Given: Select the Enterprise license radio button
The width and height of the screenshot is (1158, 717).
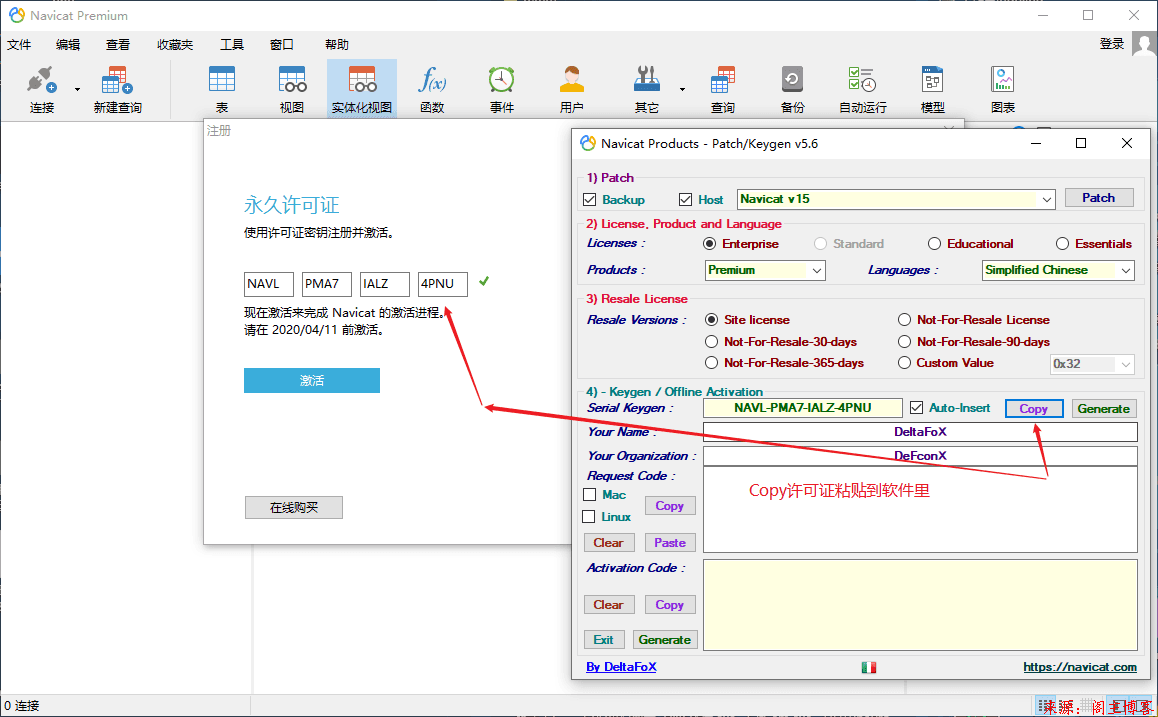Looking at the screenshot, I should tap(710, 244).
